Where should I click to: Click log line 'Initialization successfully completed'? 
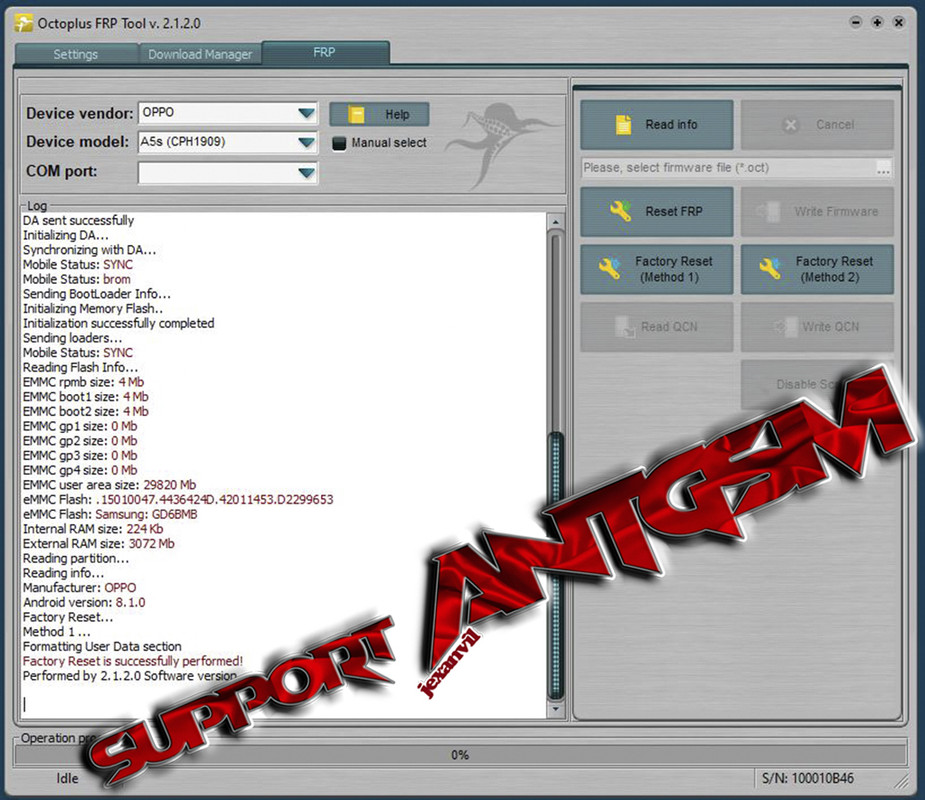[x=119, y=323]
